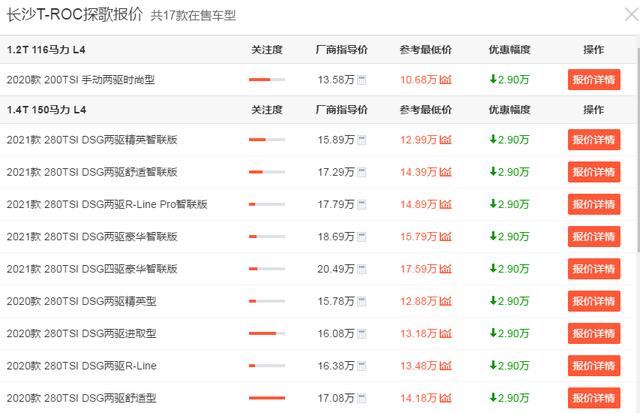This screenshot has width=640, height=413.
Task: Click 报价详情 for 2020款 DSG两驱R-Line
Action: click(594, 366)
